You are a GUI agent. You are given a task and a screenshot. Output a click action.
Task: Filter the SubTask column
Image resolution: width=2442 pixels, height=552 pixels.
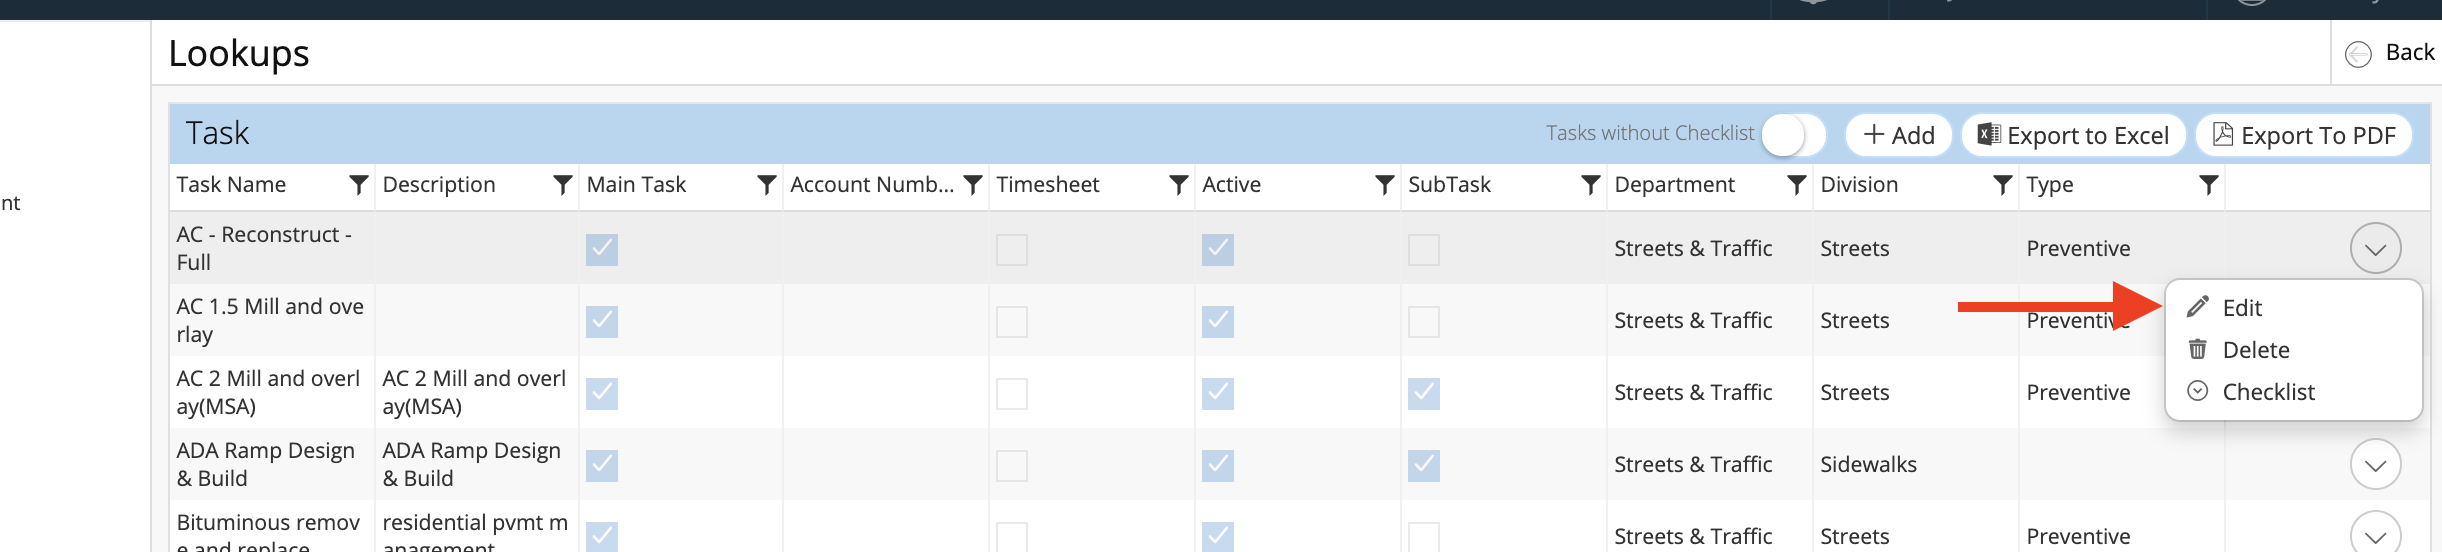[x=1591, y=185]
